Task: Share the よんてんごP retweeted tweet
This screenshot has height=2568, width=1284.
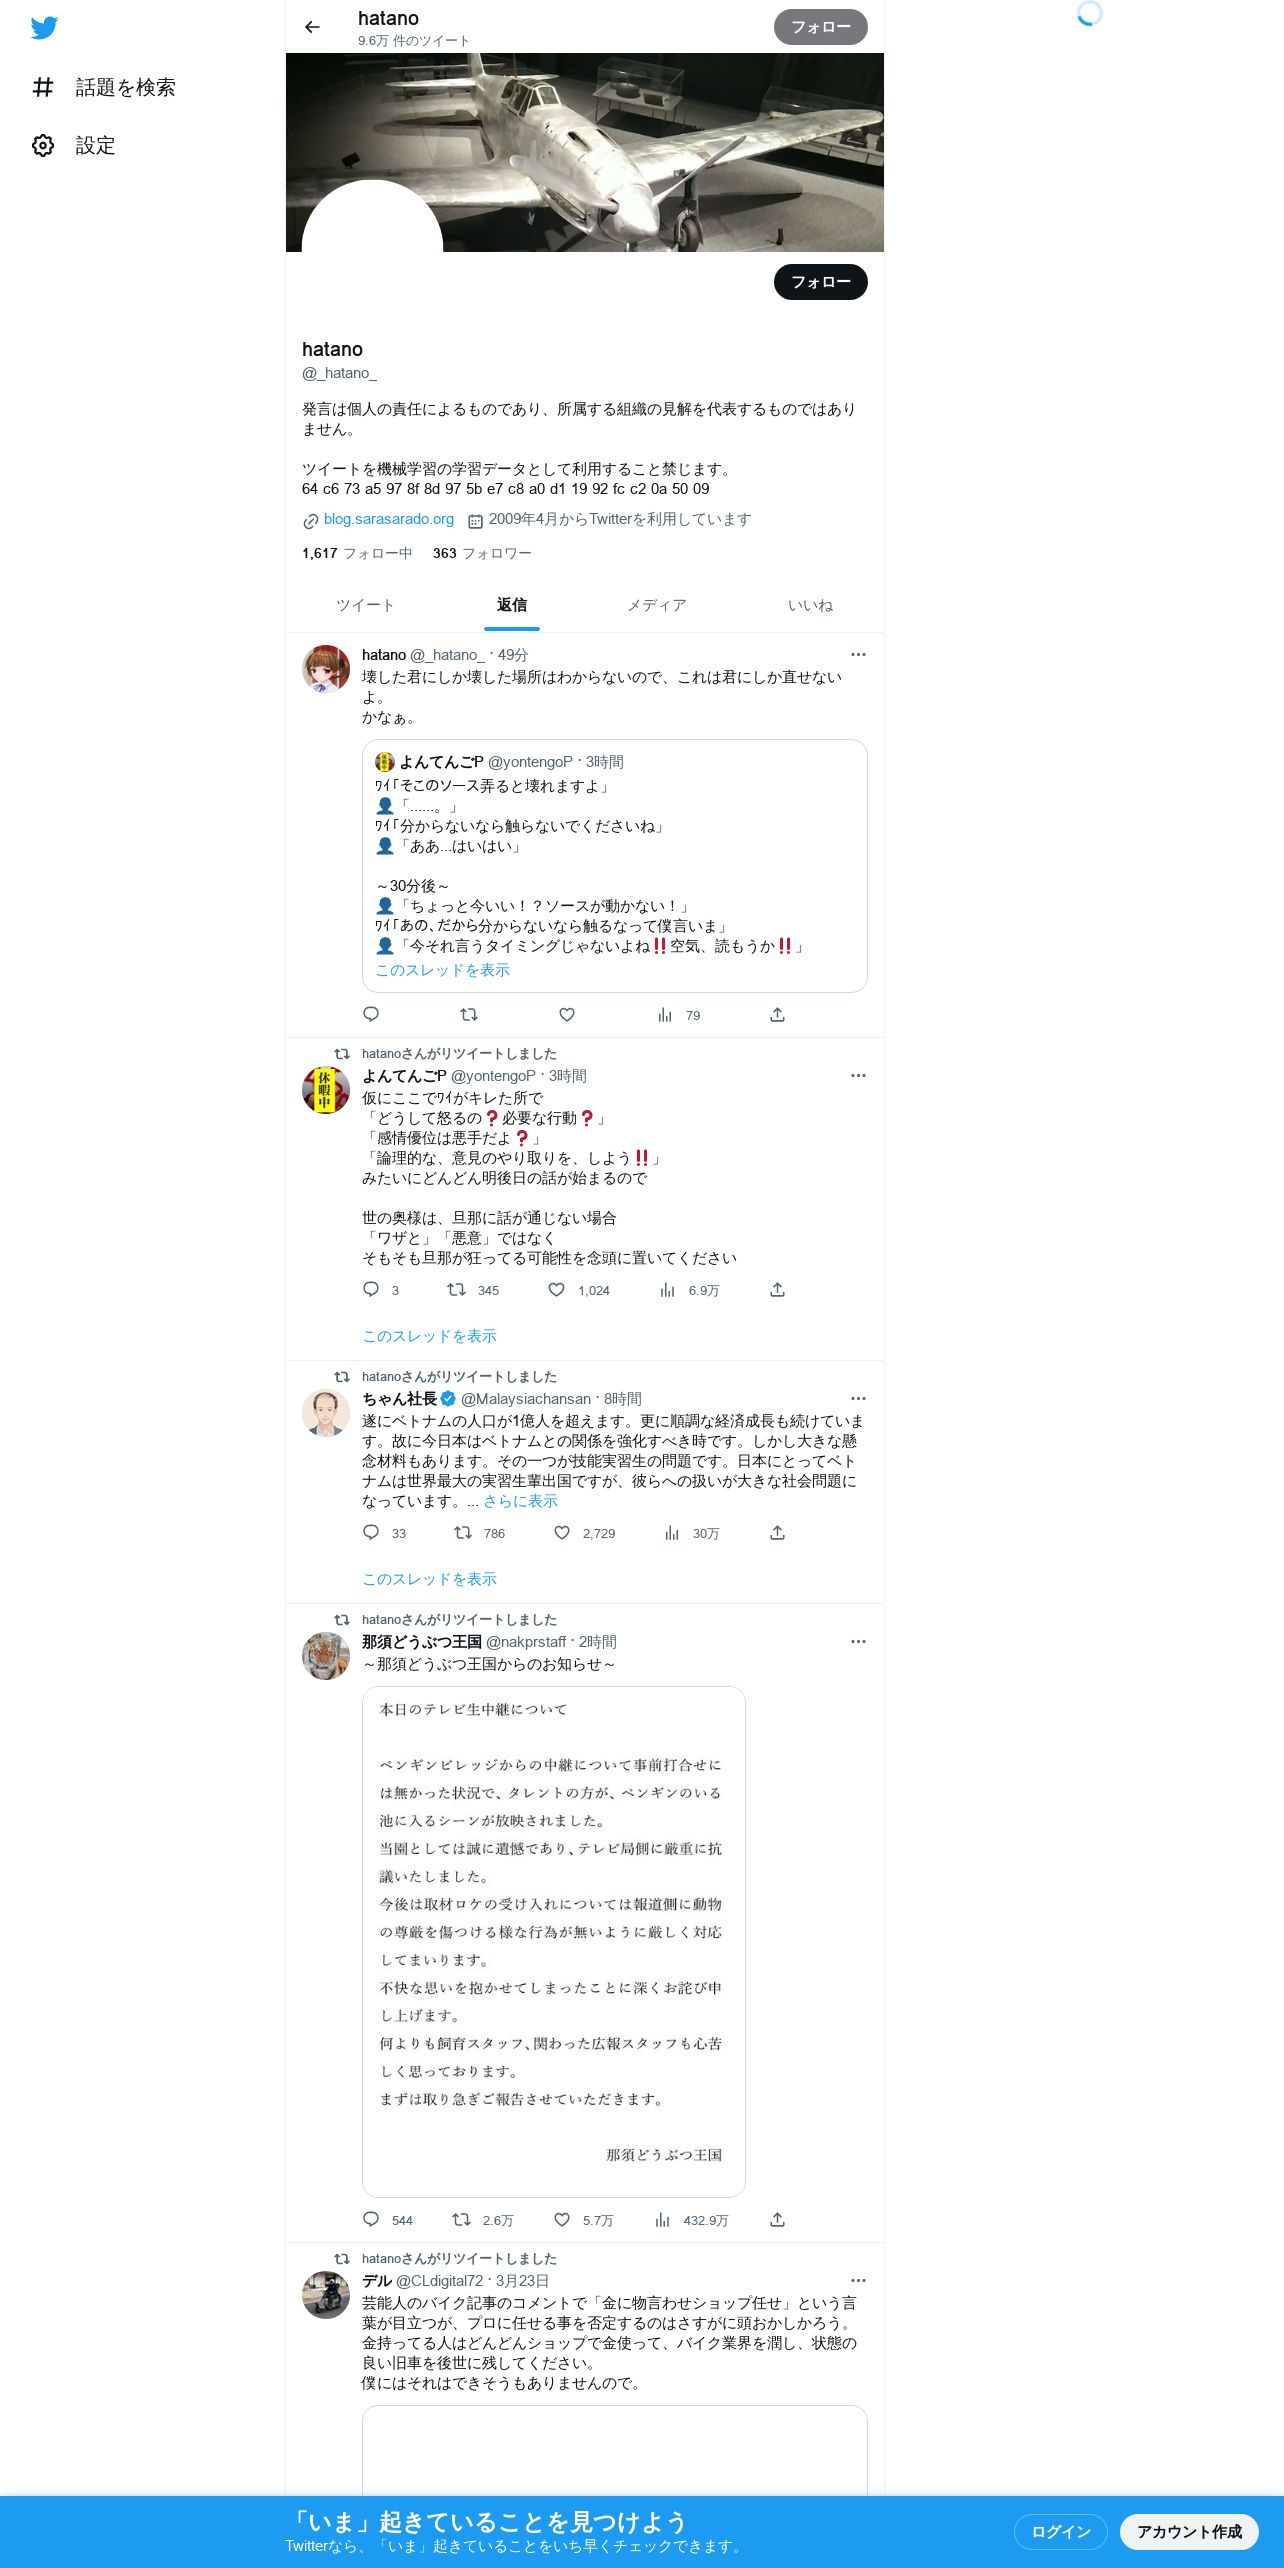Action: click(777, 1289)
